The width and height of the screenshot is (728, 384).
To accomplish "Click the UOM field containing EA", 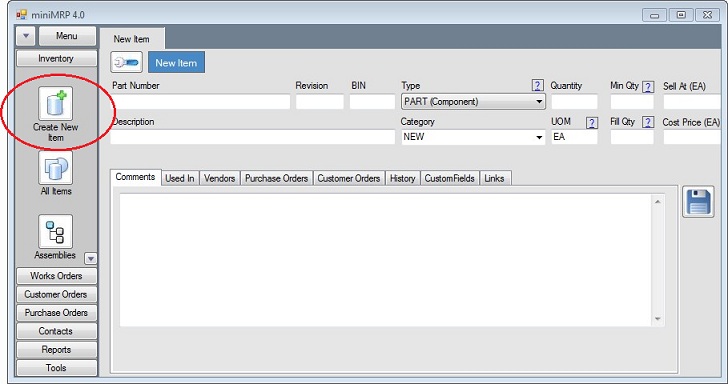I will (574, 137).
